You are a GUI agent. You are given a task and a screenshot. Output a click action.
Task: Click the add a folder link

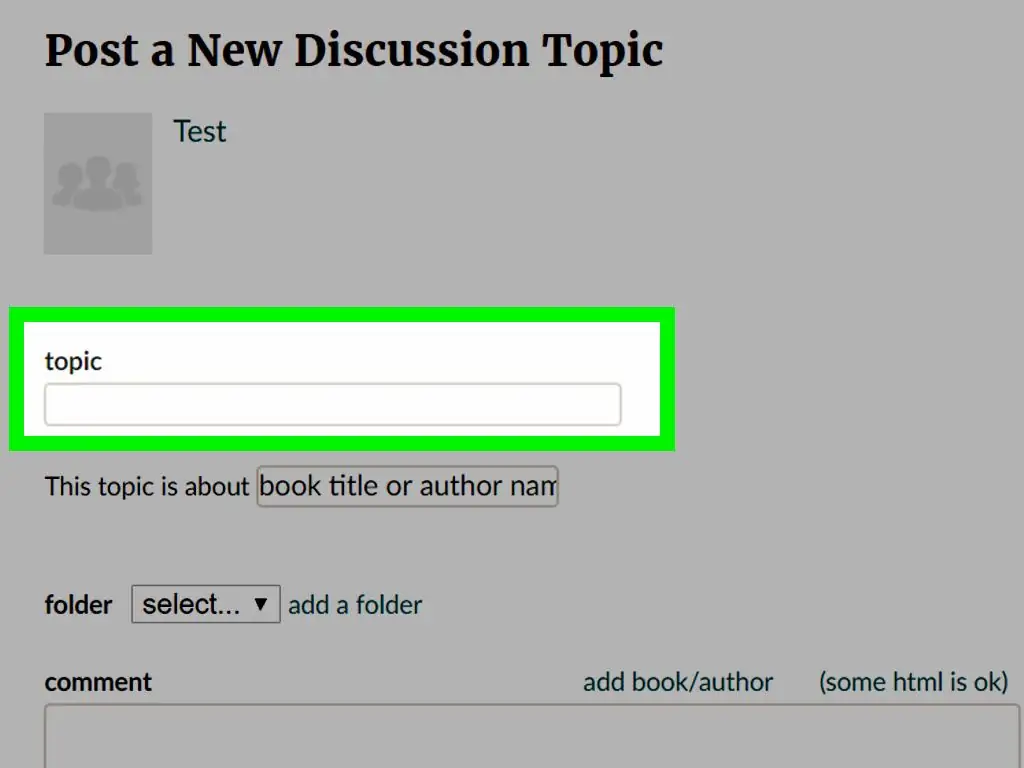coord(355,605)
